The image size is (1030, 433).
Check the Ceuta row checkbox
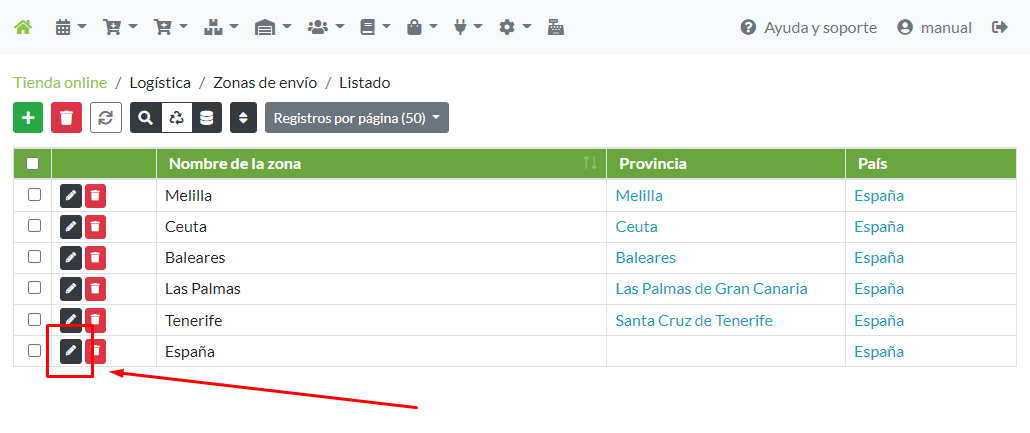tap(34, 225)
